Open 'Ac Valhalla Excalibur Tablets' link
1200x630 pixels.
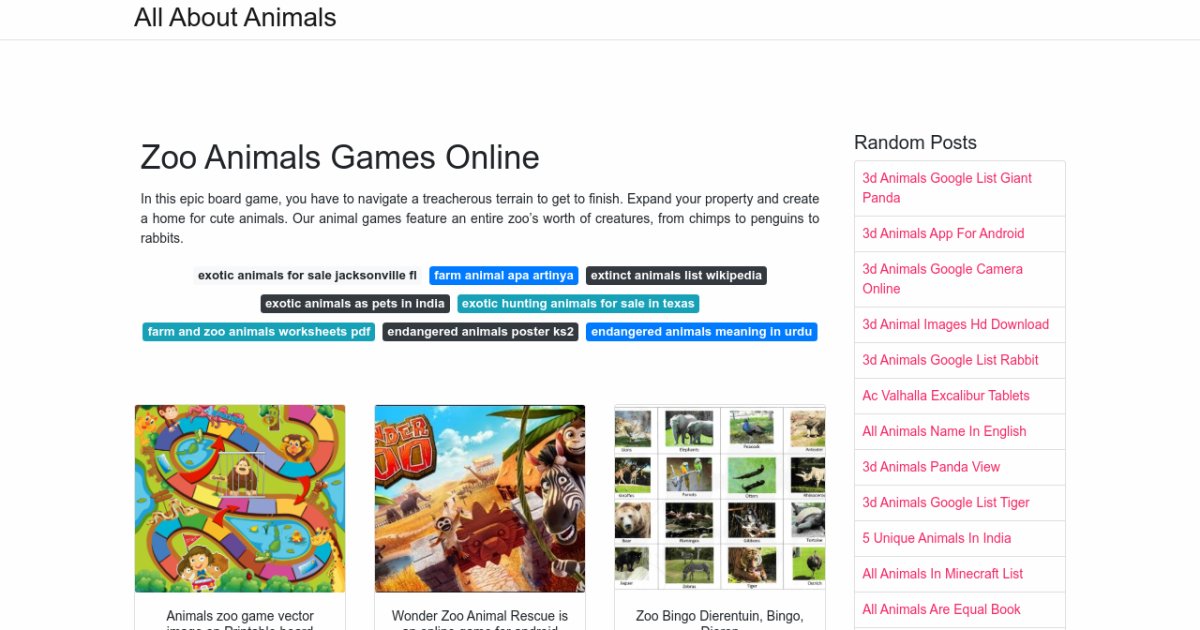tap(946, 395)
